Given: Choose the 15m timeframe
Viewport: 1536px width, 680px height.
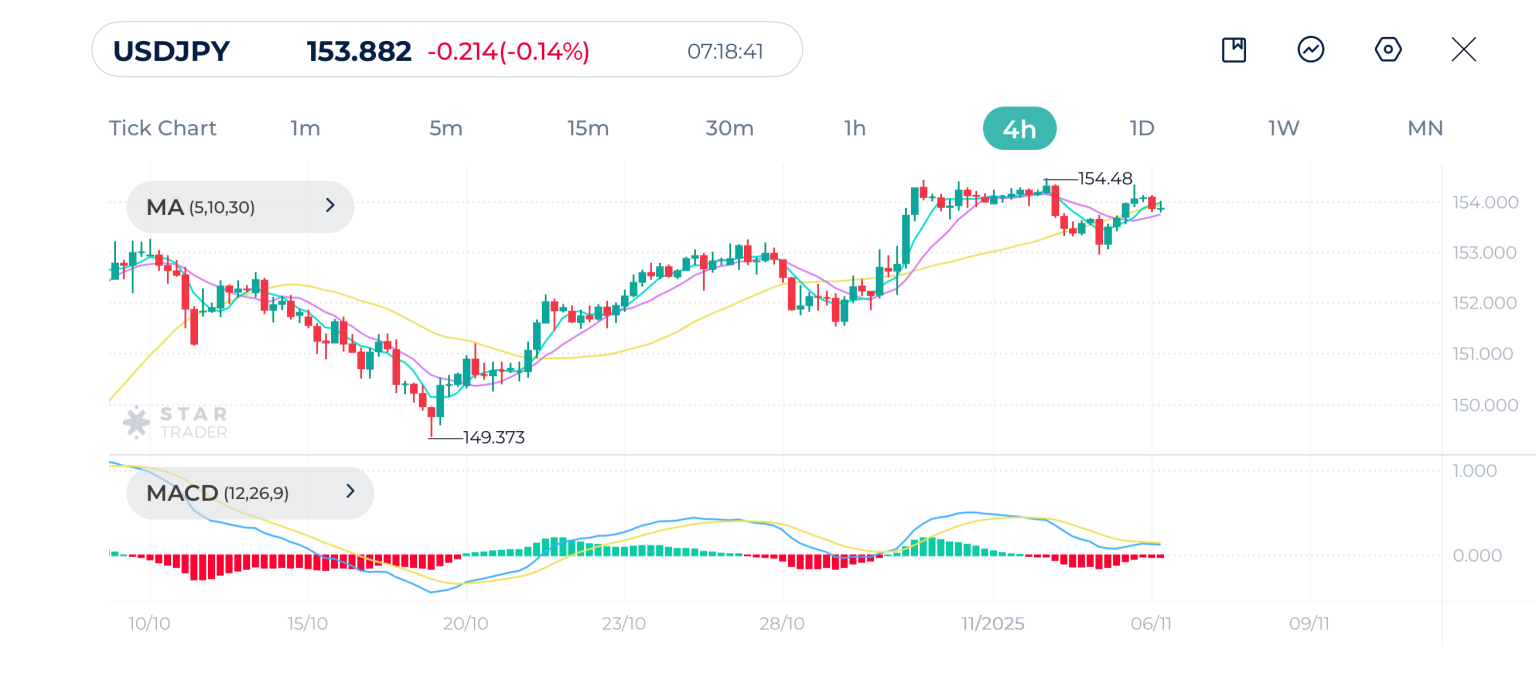Looking at the screenshot, I should coord(588,128).
